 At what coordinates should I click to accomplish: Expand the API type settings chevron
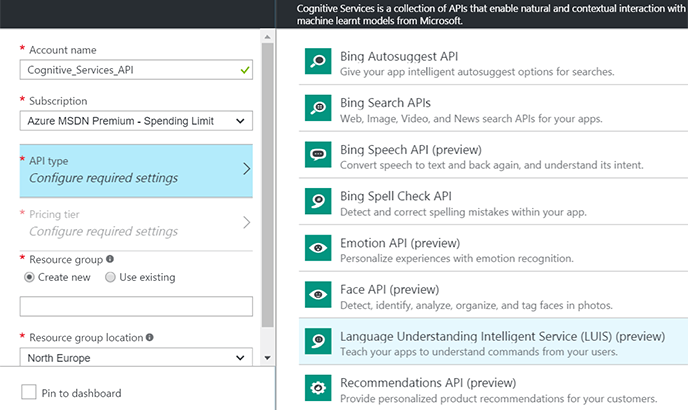(247, 169)
